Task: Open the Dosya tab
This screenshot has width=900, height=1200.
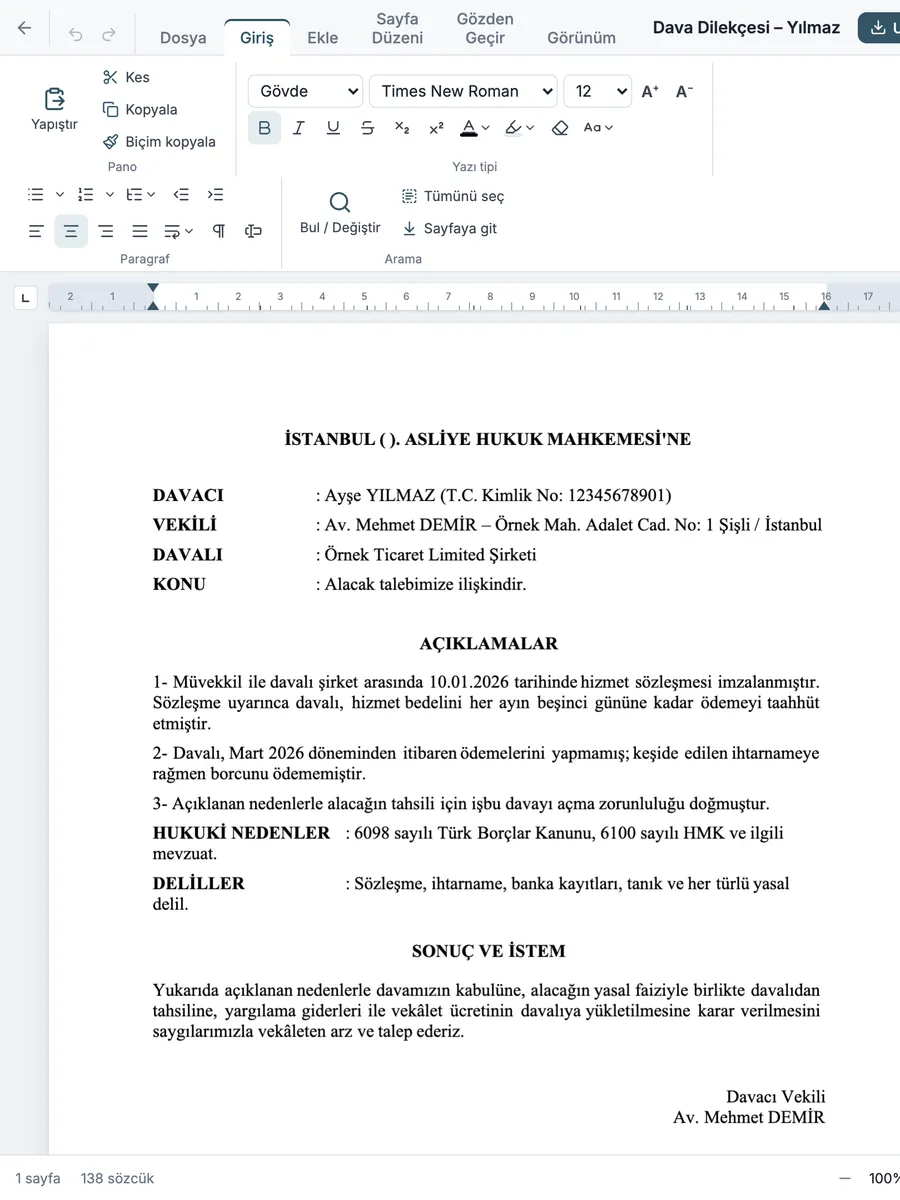Action: pos(183,38)
